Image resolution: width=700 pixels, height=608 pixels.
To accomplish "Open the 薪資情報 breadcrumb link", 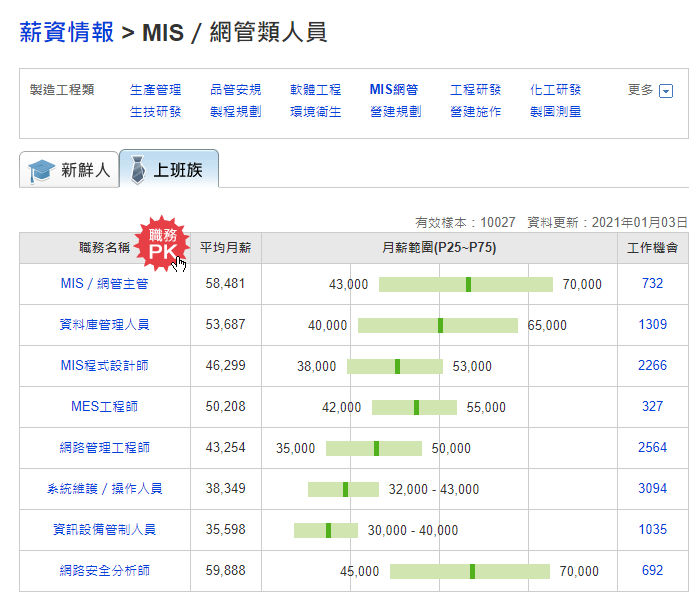I will click(67, 33).
